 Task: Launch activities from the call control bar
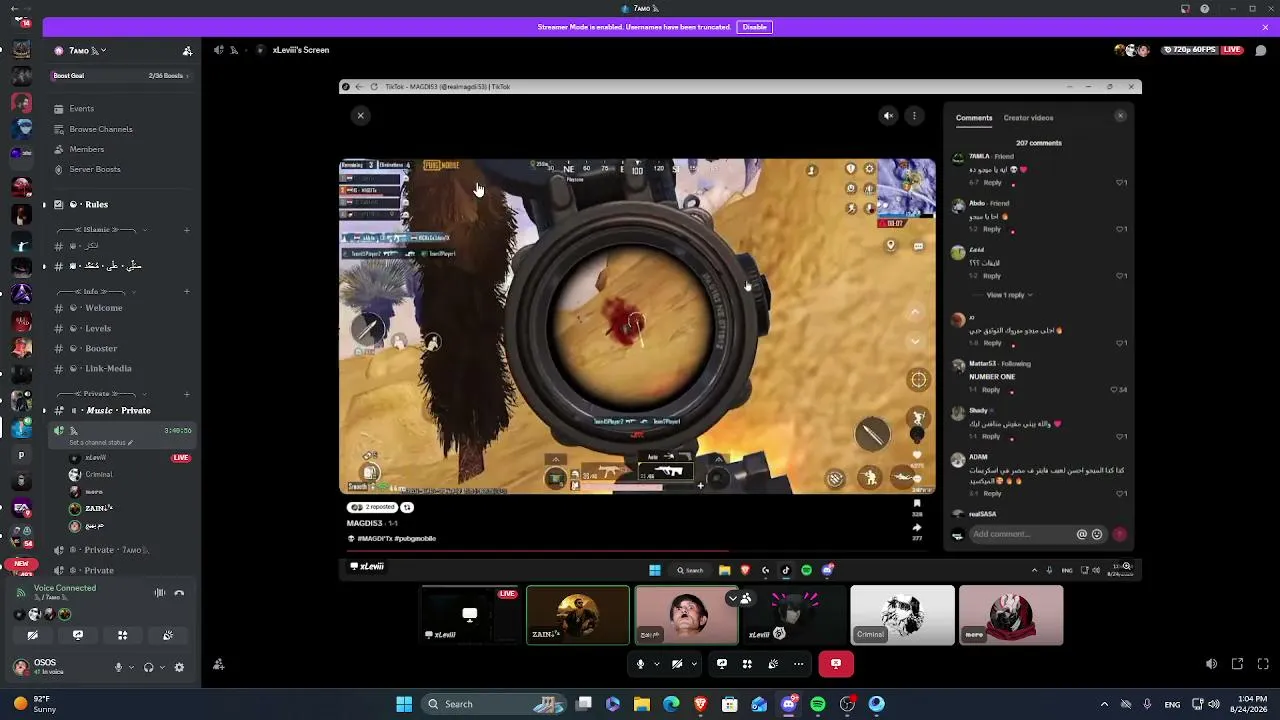click(747, 663)
